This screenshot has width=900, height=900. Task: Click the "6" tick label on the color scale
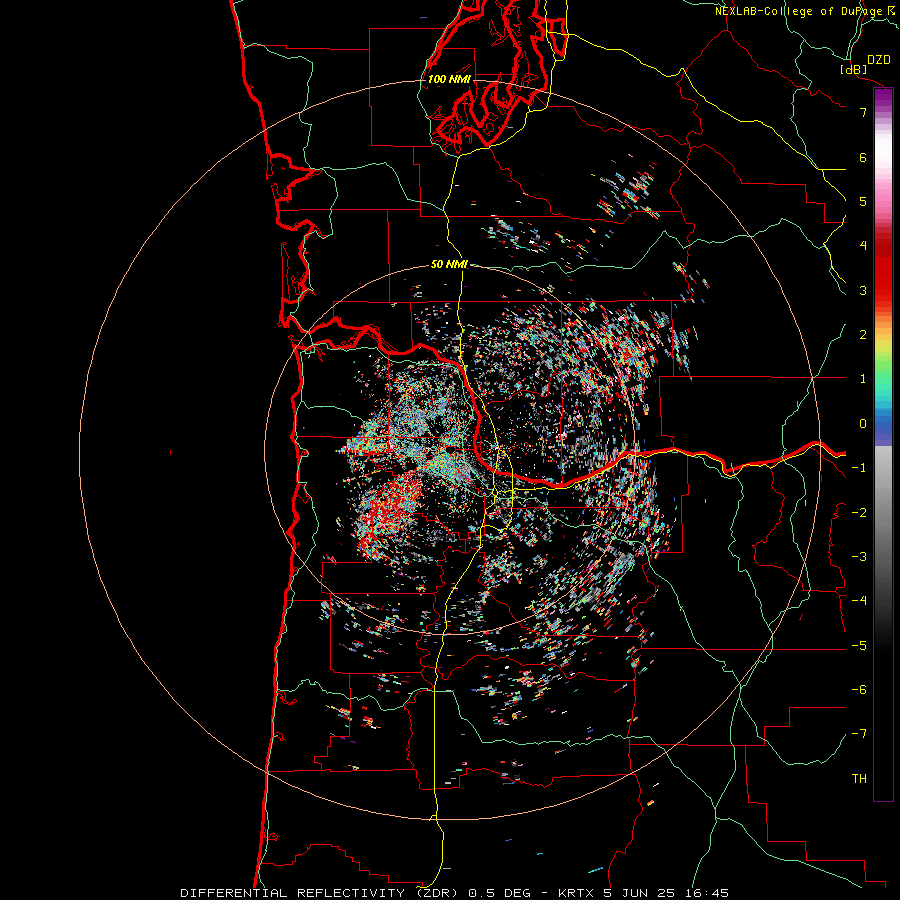863,157
